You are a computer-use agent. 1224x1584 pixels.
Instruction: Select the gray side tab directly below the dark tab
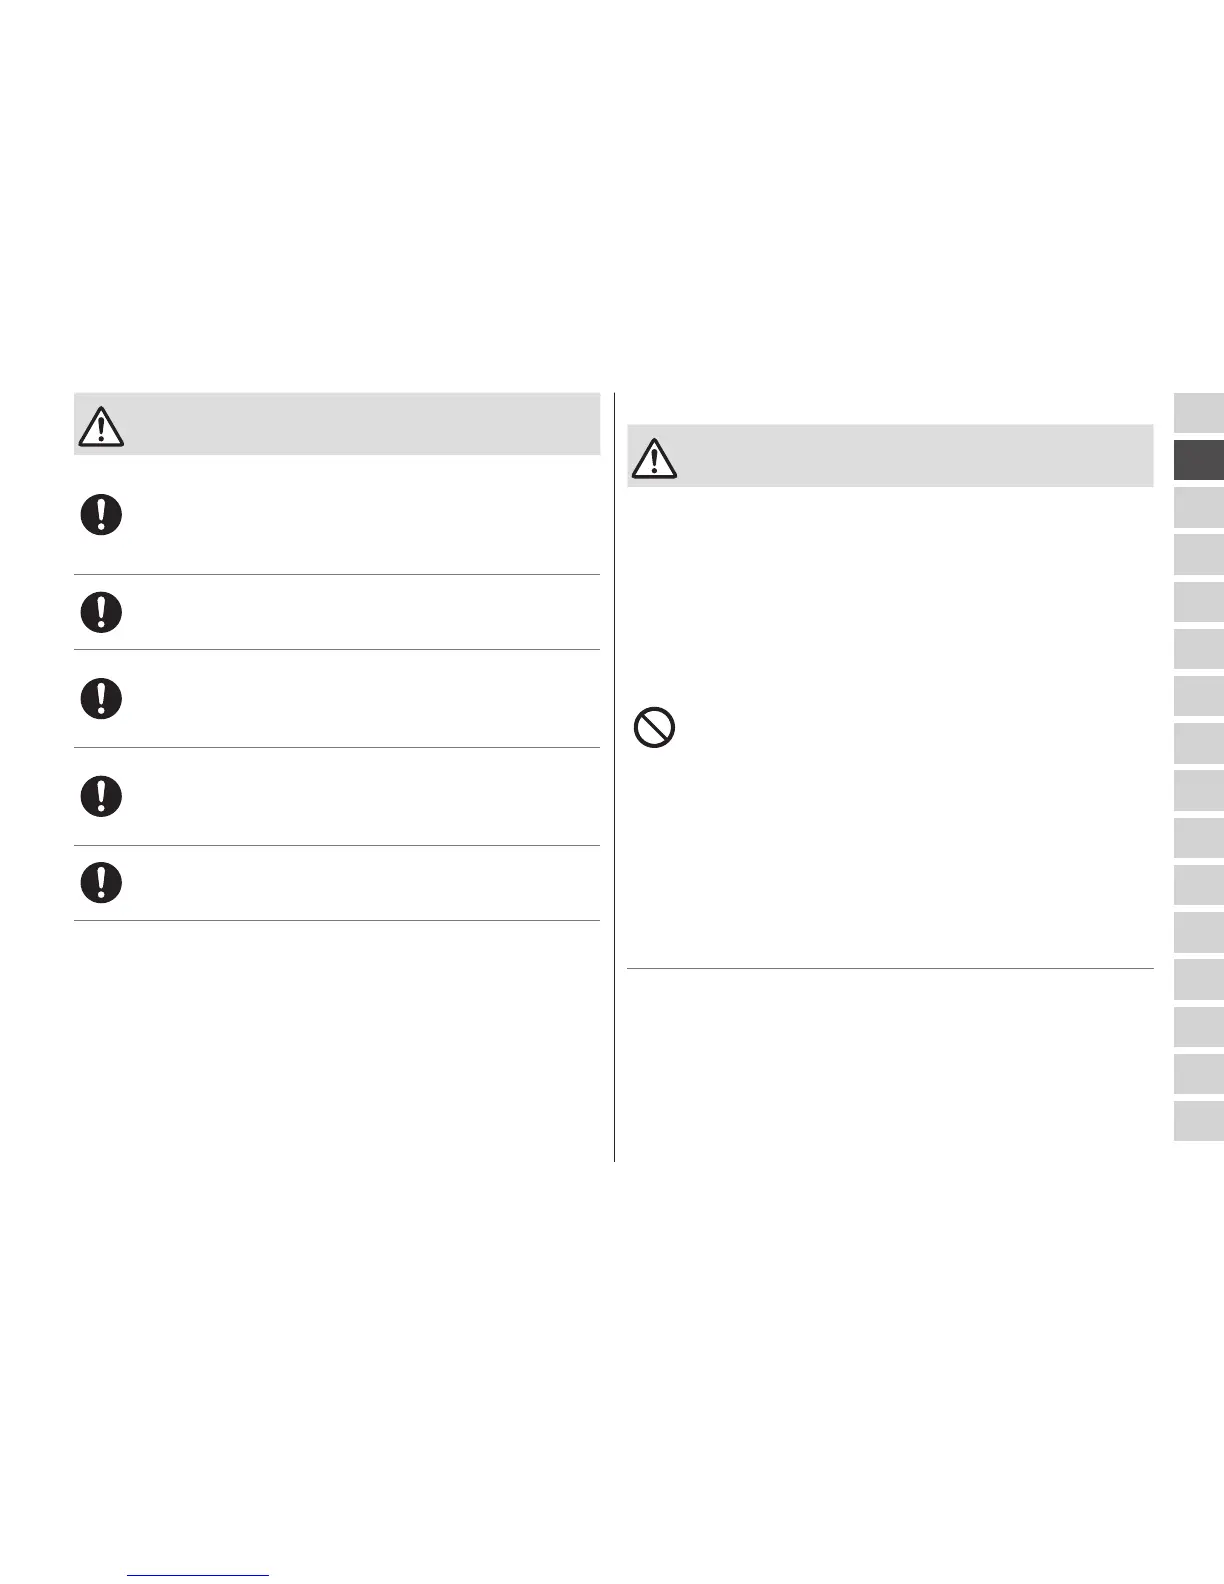[x=1198, y=507]
